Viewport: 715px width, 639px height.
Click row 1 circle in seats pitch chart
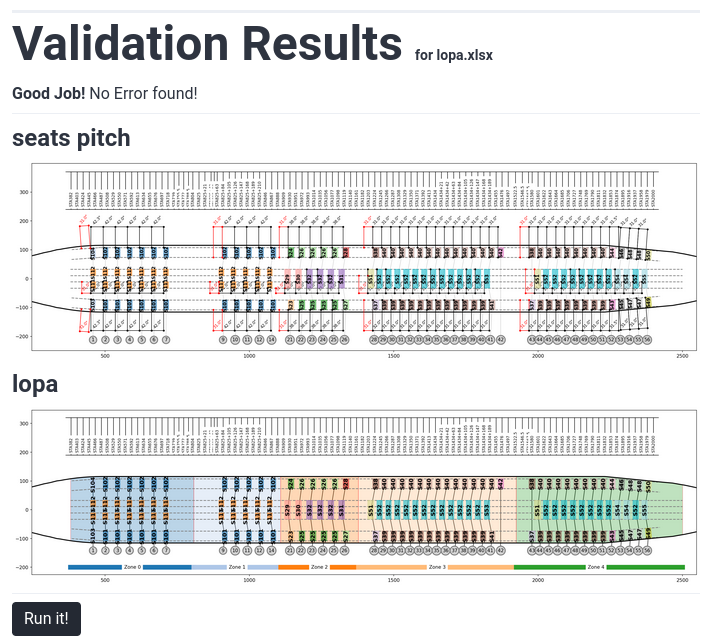93,340
